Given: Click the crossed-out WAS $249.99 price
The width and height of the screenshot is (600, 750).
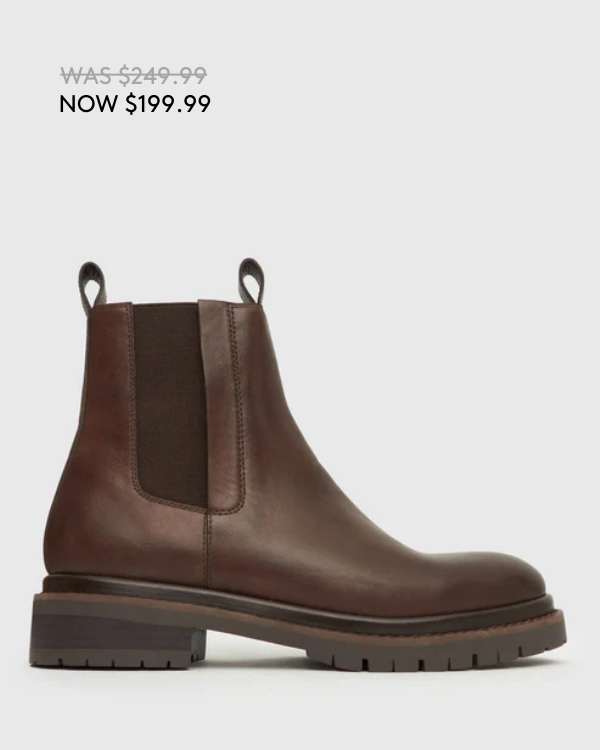Looking at the screenshot, I should (133, 75).
